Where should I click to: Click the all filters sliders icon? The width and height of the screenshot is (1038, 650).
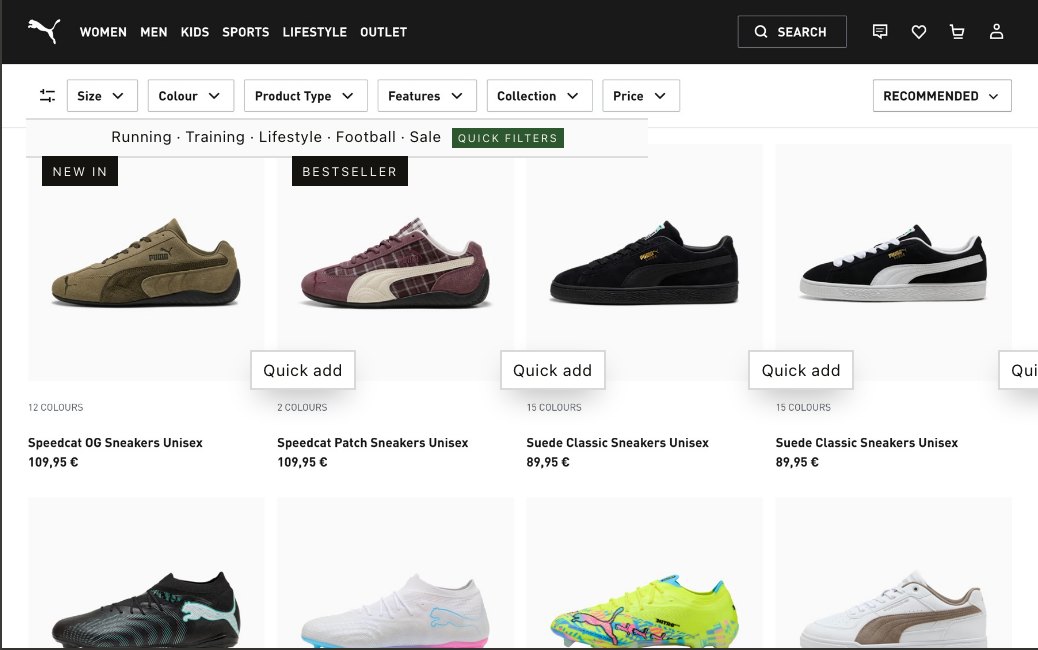[47, 96]
